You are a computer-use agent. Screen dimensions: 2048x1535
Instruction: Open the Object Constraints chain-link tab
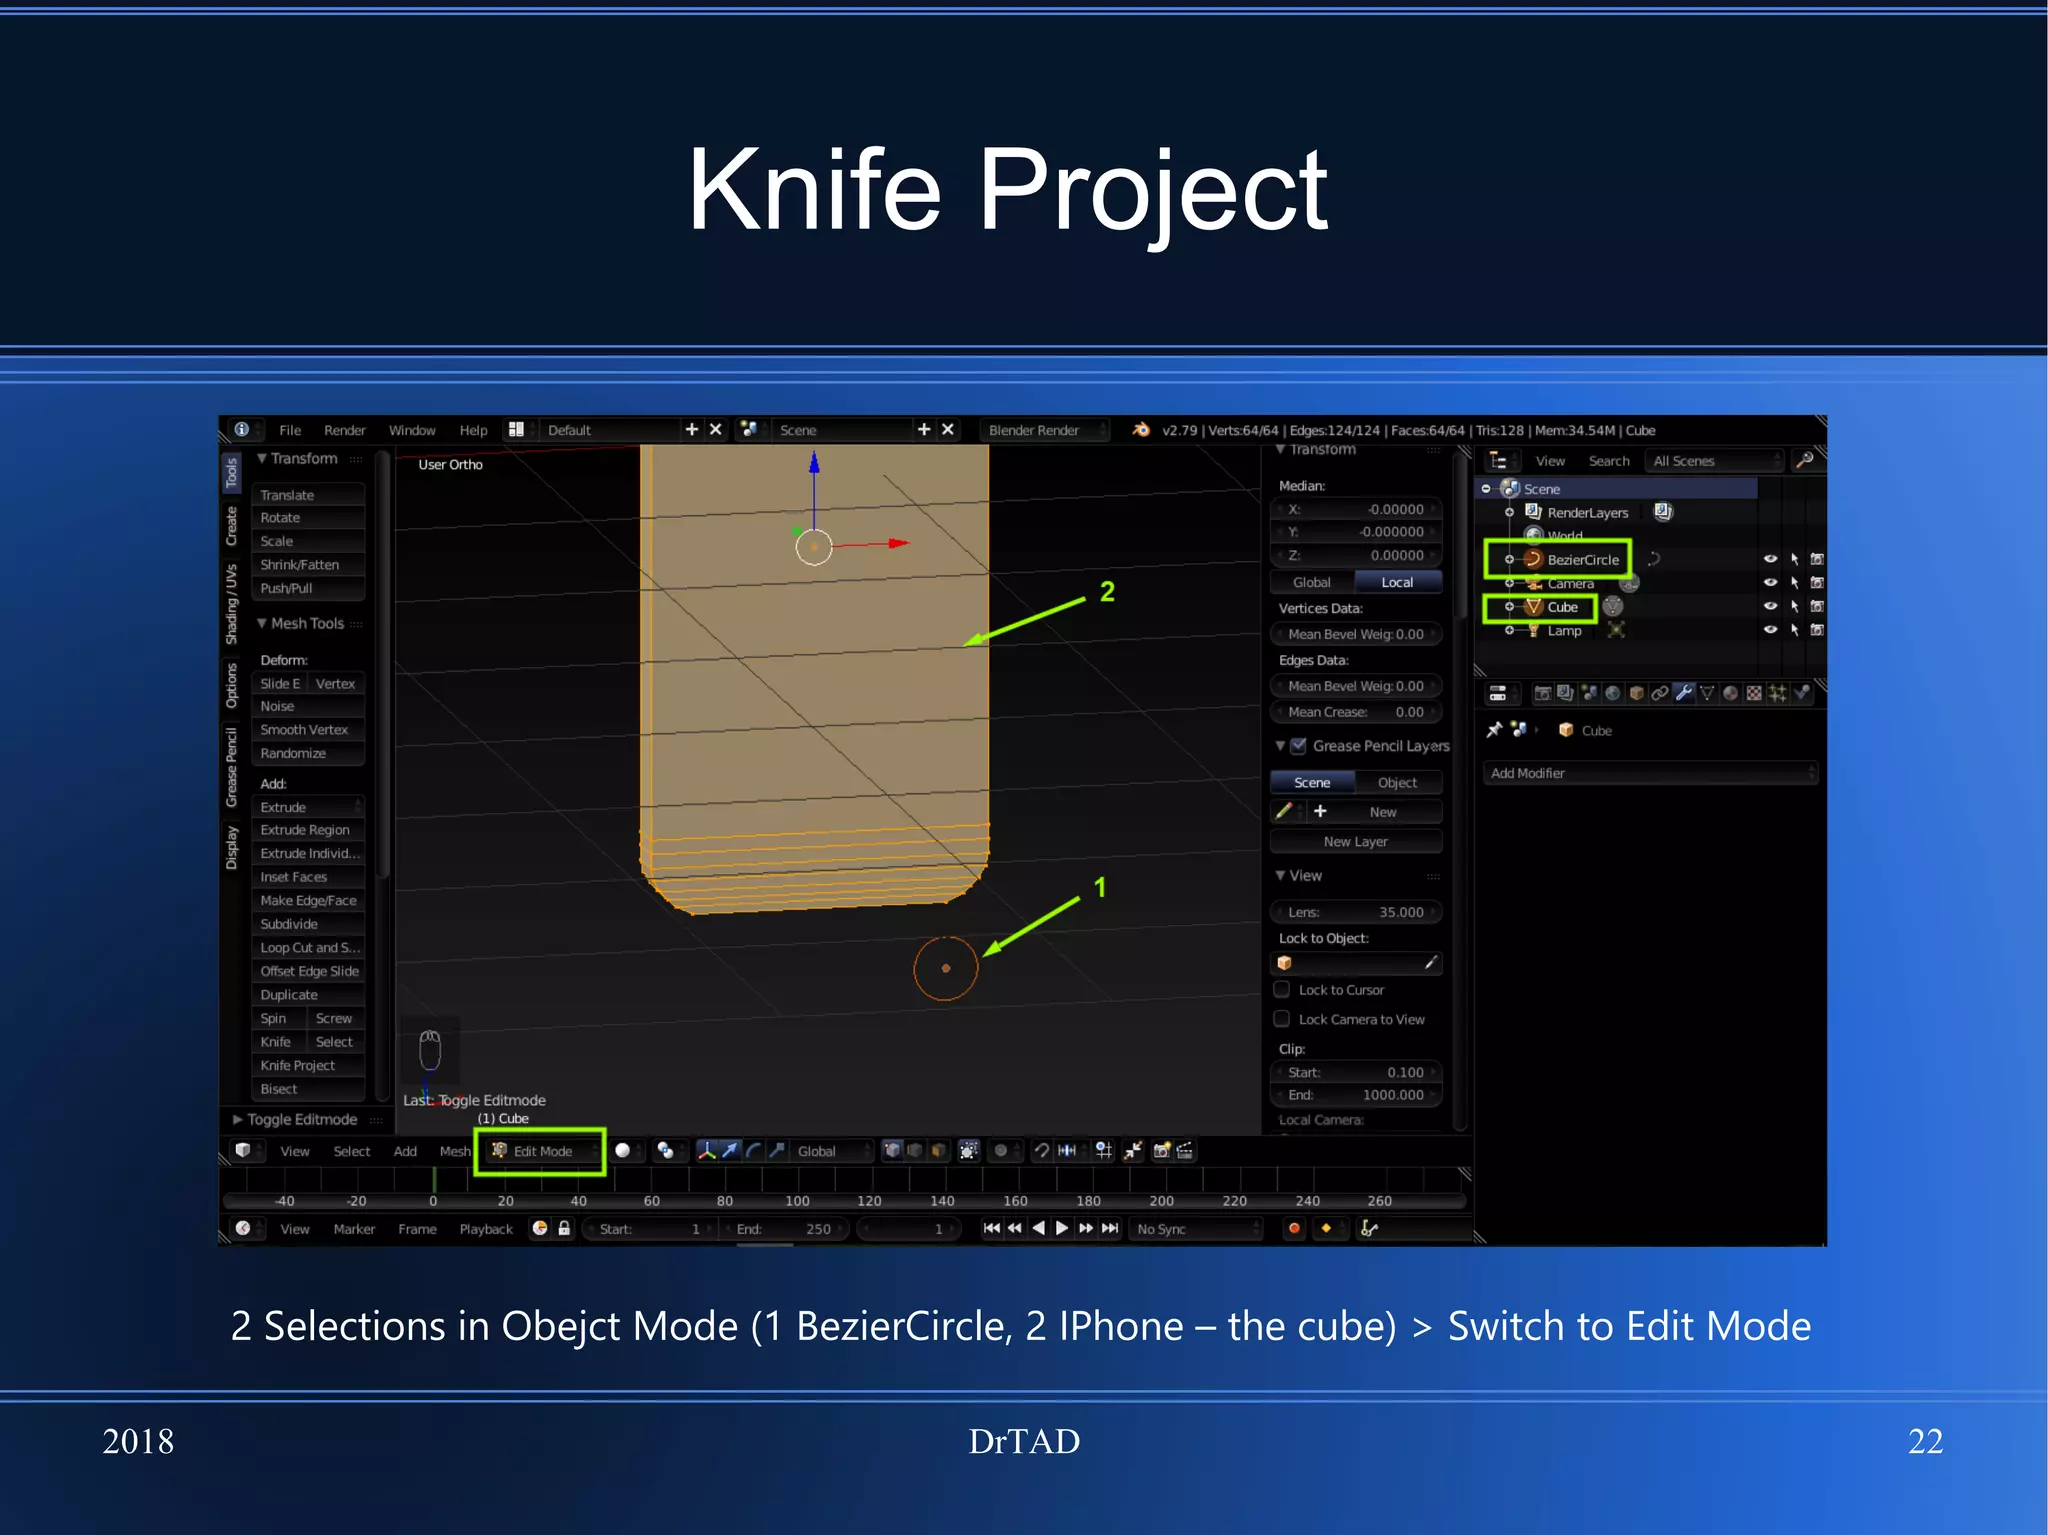(x=1660, y=693)
